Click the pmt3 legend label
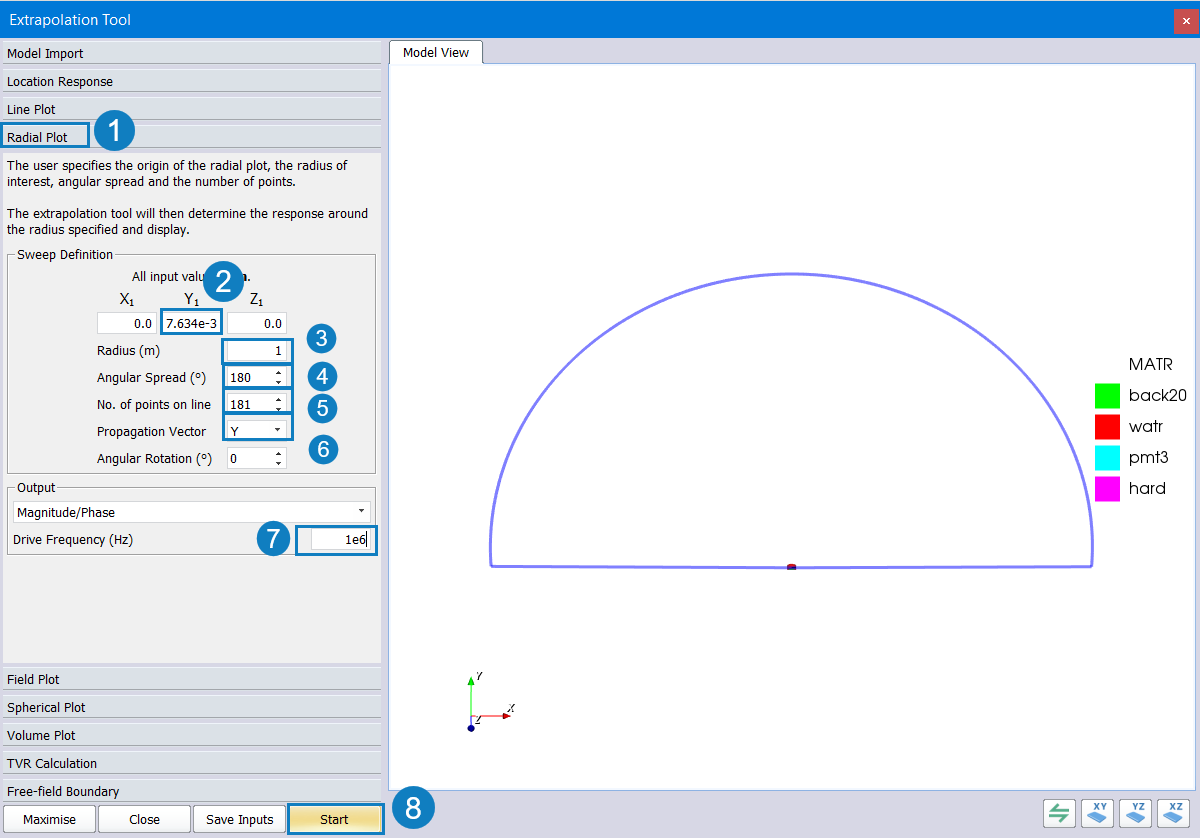 (x=1148, y=457)
